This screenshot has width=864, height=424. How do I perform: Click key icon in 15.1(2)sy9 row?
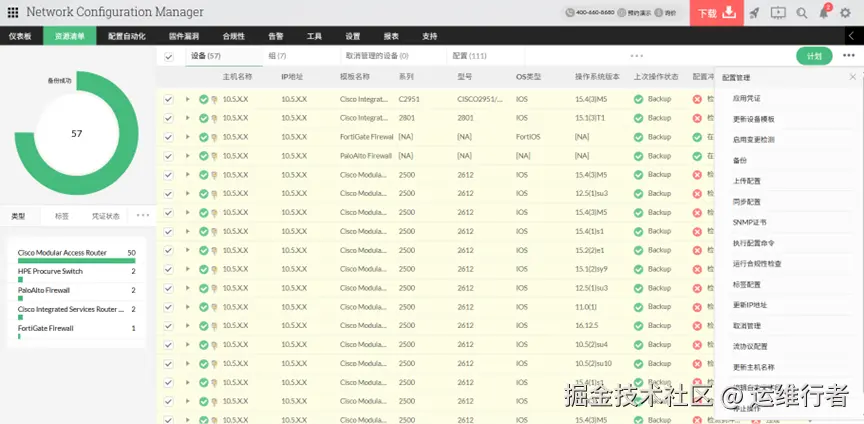[x=214, y=269]
